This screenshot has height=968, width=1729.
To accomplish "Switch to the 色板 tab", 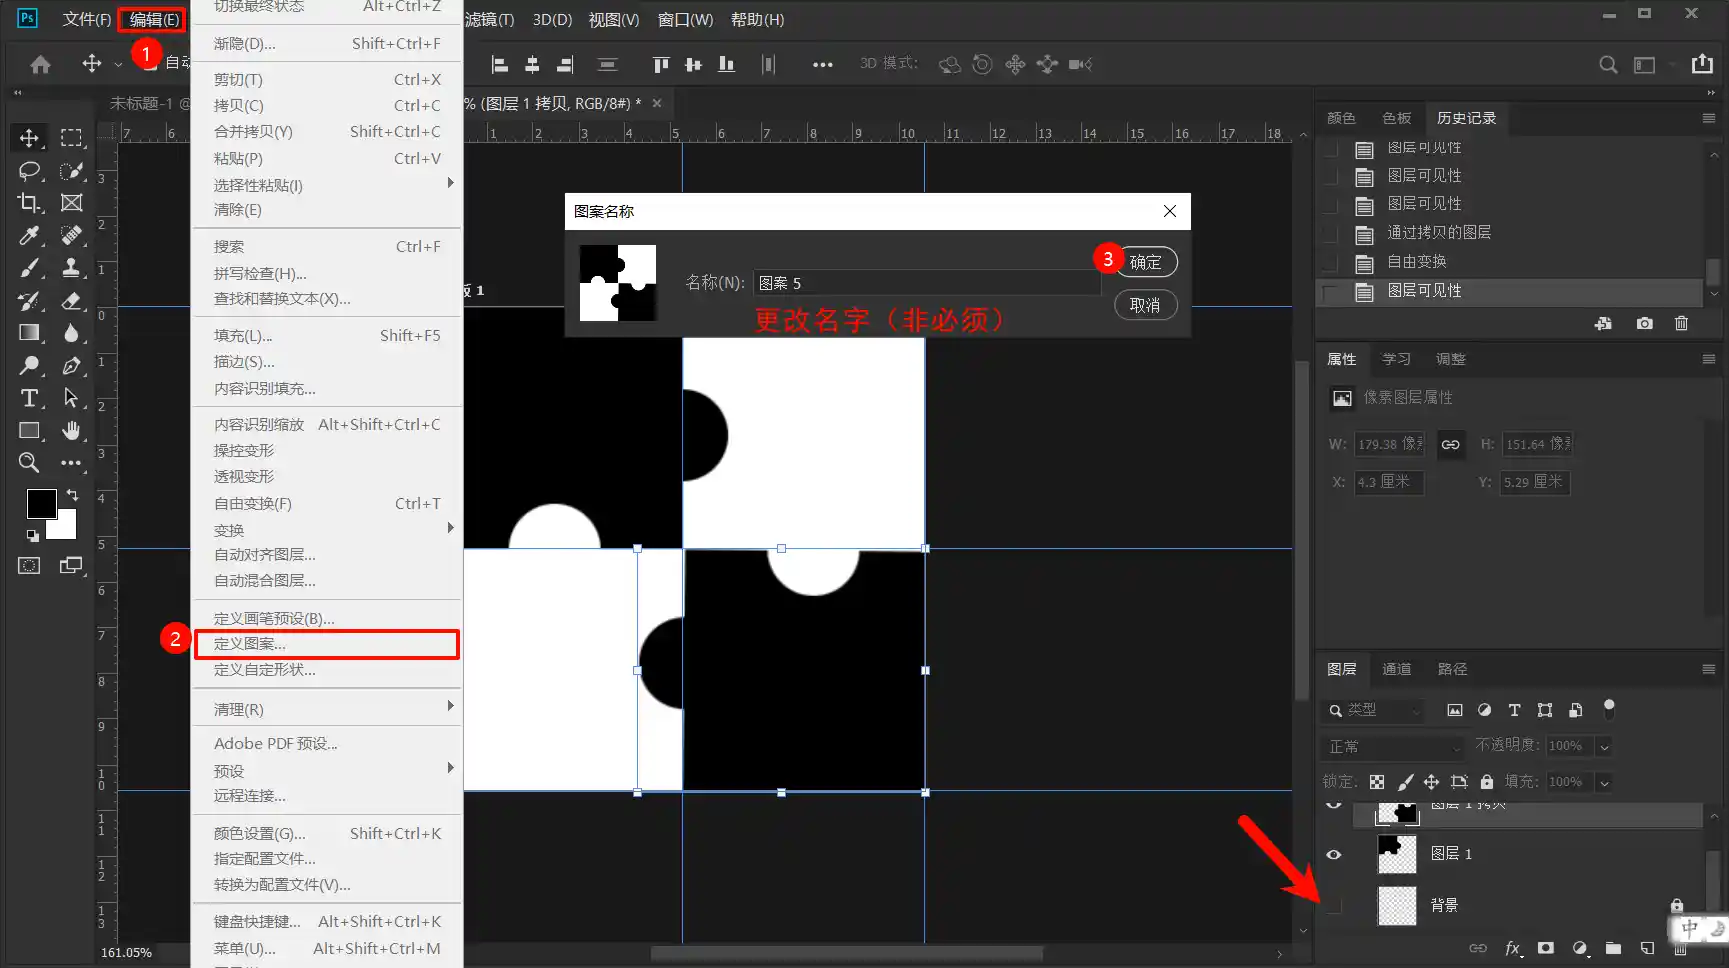I will point(1396,118).
